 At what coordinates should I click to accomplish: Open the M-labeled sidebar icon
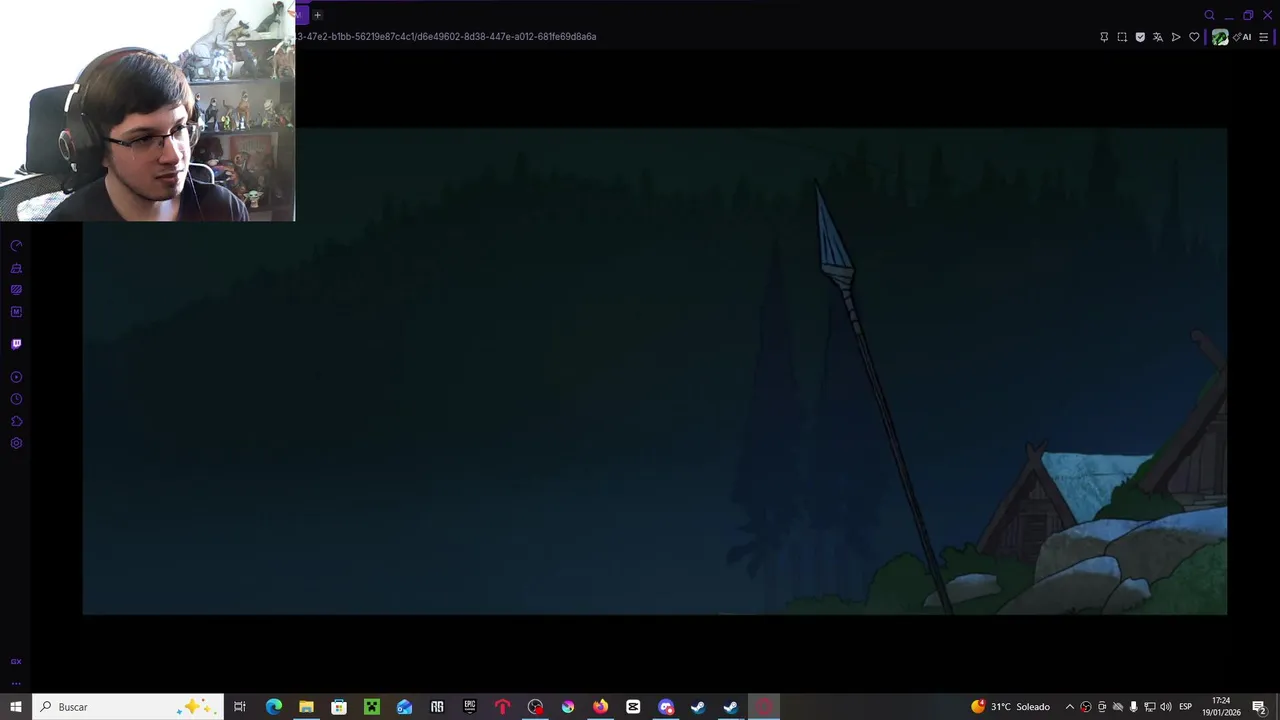coord(16,312)
